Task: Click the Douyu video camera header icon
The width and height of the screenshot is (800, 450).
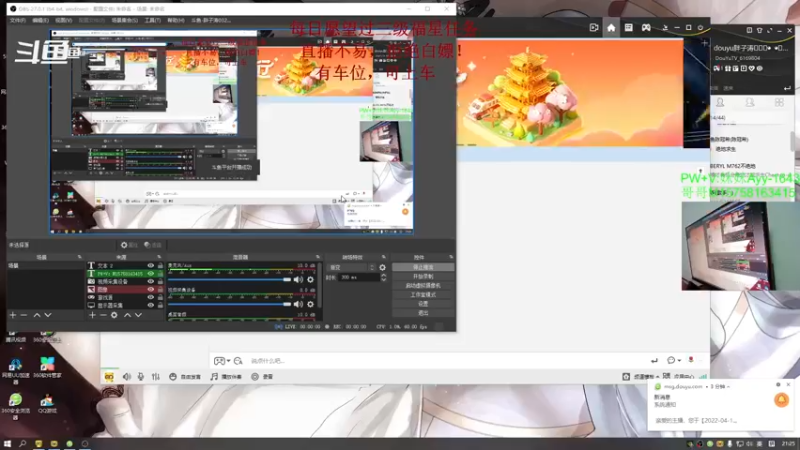Action: click(594, 28)
